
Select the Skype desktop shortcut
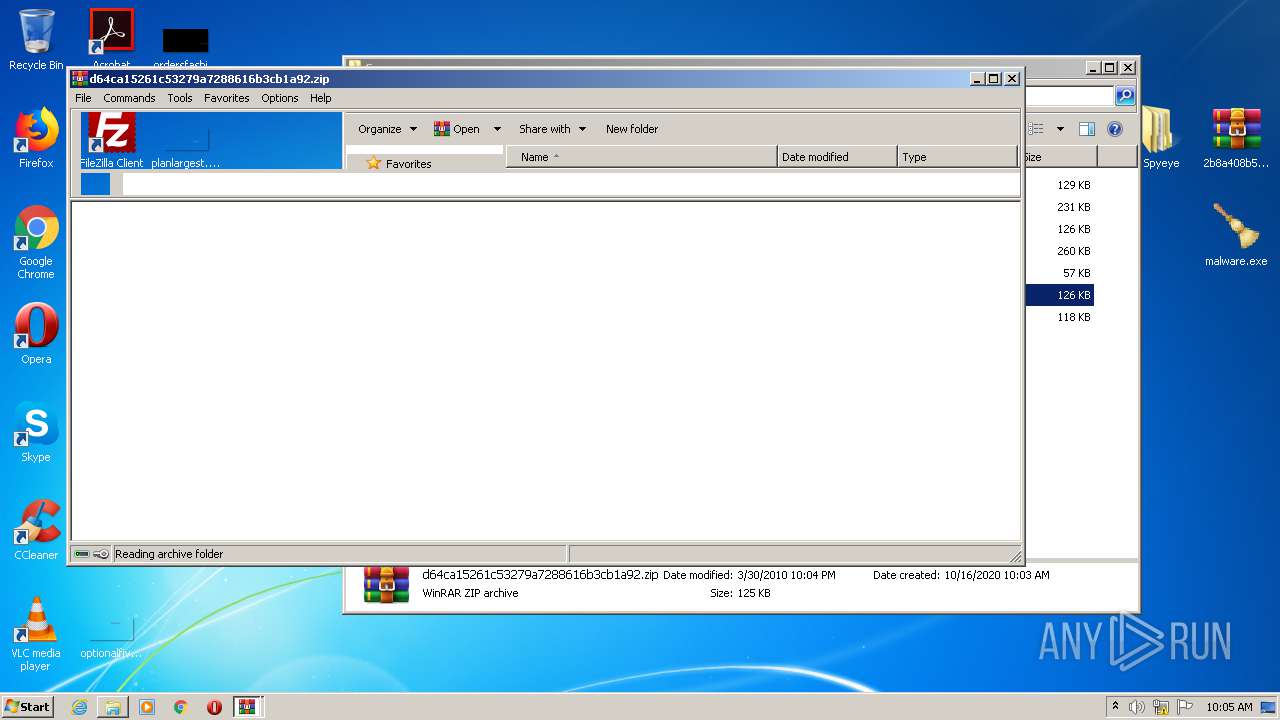(x=36, y=432)
